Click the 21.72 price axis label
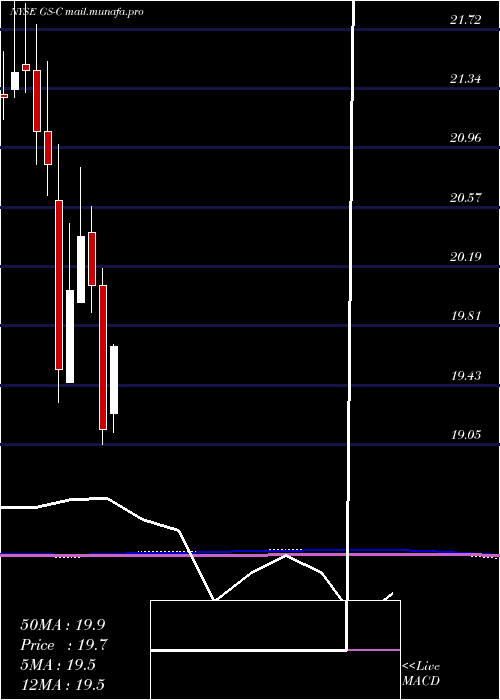This screenshot has width=500, height=700. pyautogui.click(x=466, y=20)
